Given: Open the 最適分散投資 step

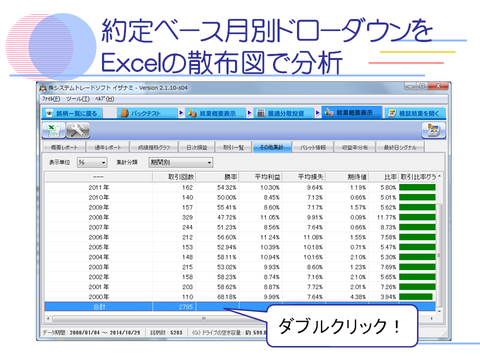Looking at the screenshot, I should (x=284, y=113).
